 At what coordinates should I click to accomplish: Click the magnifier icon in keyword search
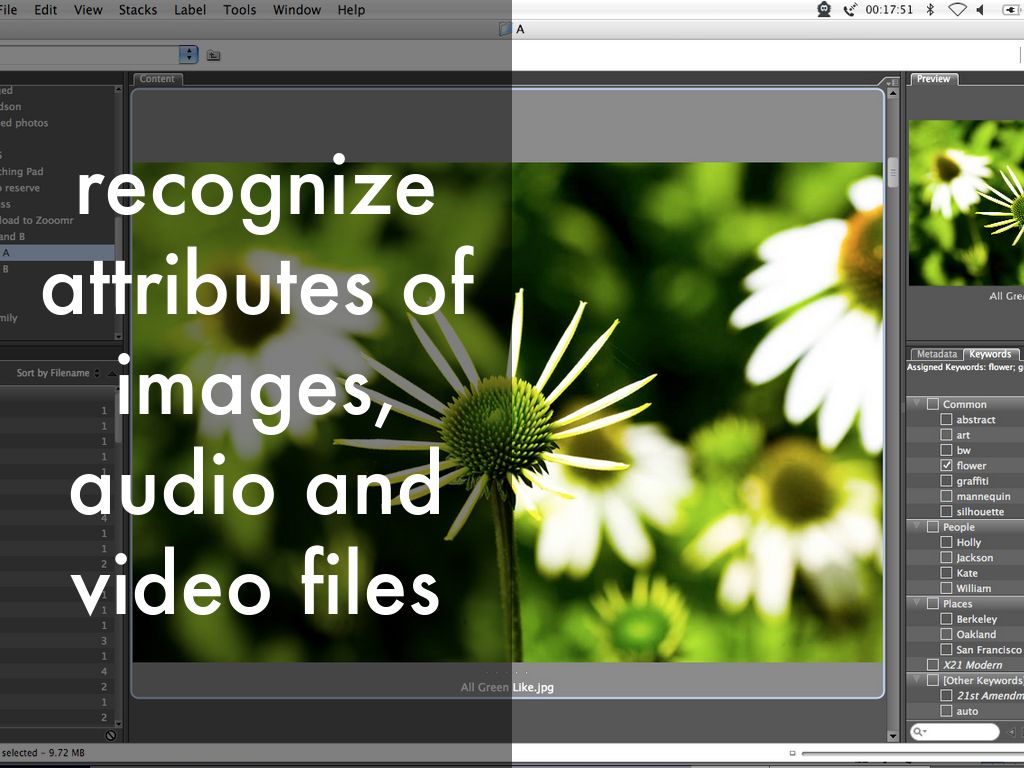[919, 733]
